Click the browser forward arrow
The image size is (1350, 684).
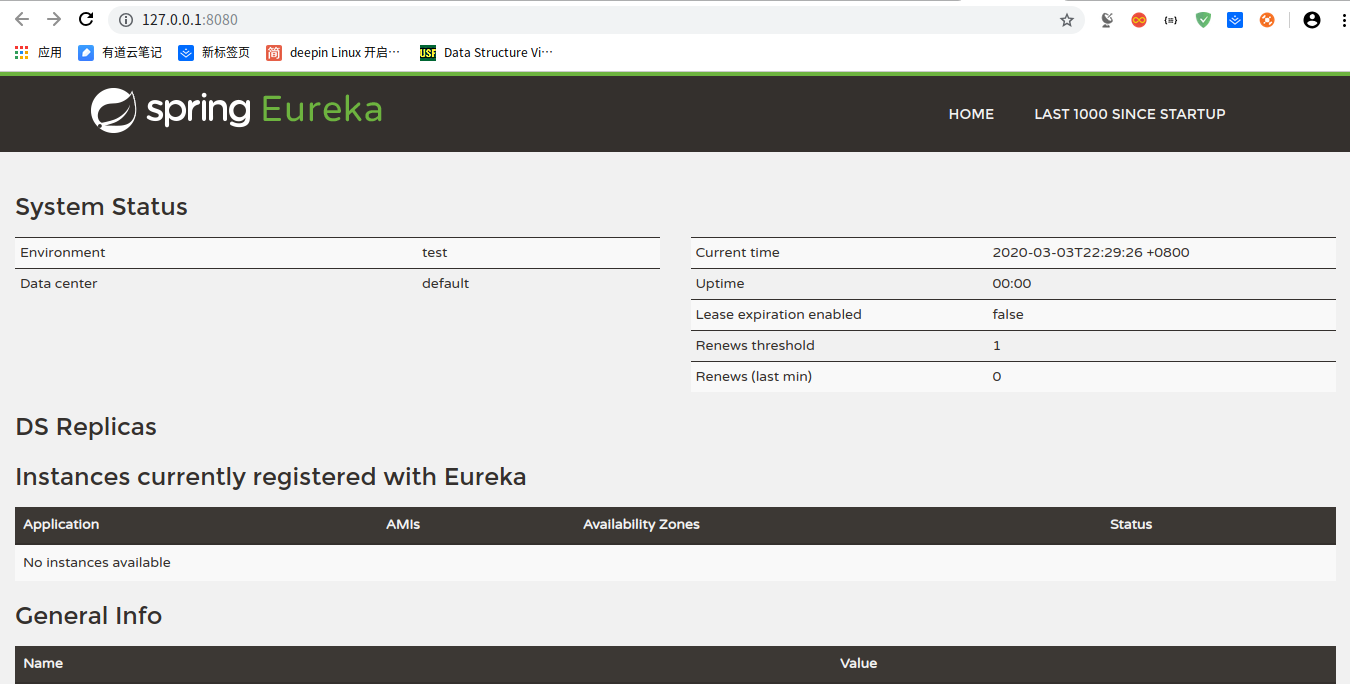(54, 20)
